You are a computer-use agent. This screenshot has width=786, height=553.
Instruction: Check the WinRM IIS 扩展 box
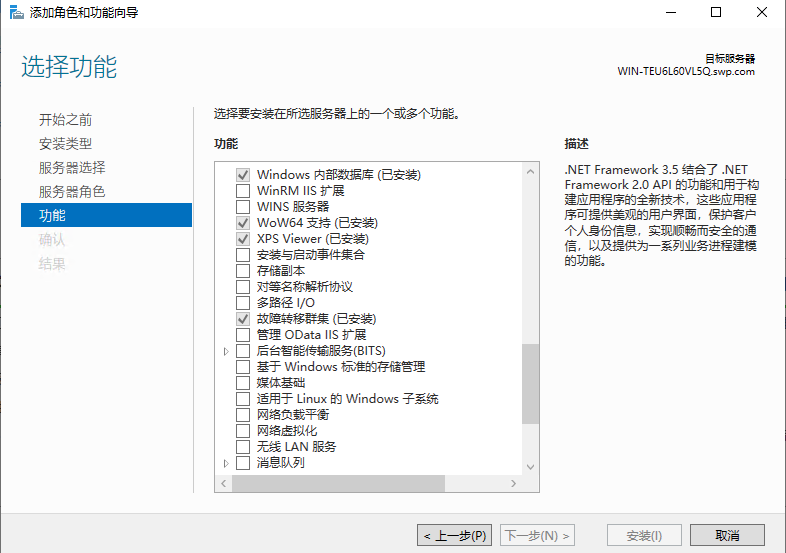[x=243, y=191]
